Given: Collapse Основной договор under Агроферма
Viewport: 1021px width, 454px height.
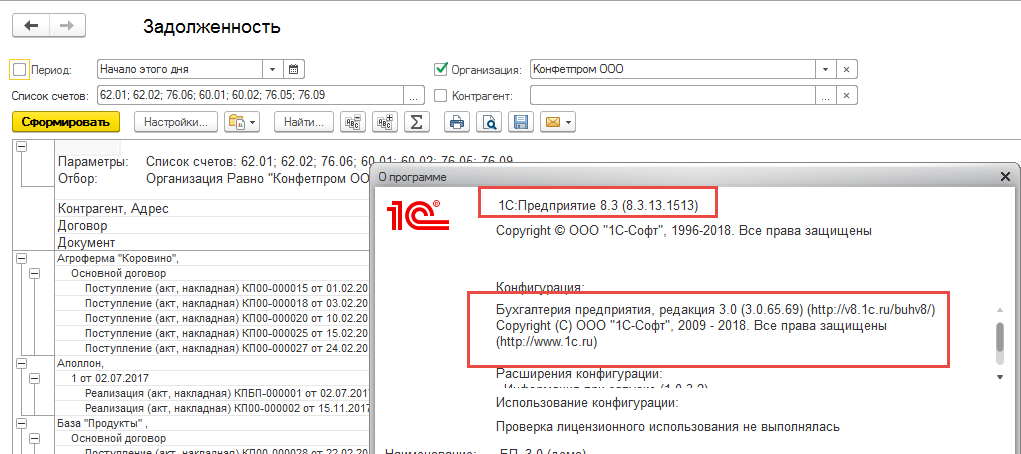Looking at the screenshot, I should pyautogui.click(x=35, y=274).
